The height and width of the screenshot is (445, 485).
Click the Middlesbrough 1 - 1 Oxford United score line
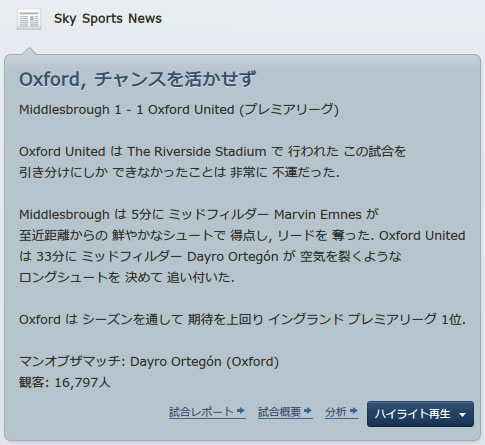point(179,110)
